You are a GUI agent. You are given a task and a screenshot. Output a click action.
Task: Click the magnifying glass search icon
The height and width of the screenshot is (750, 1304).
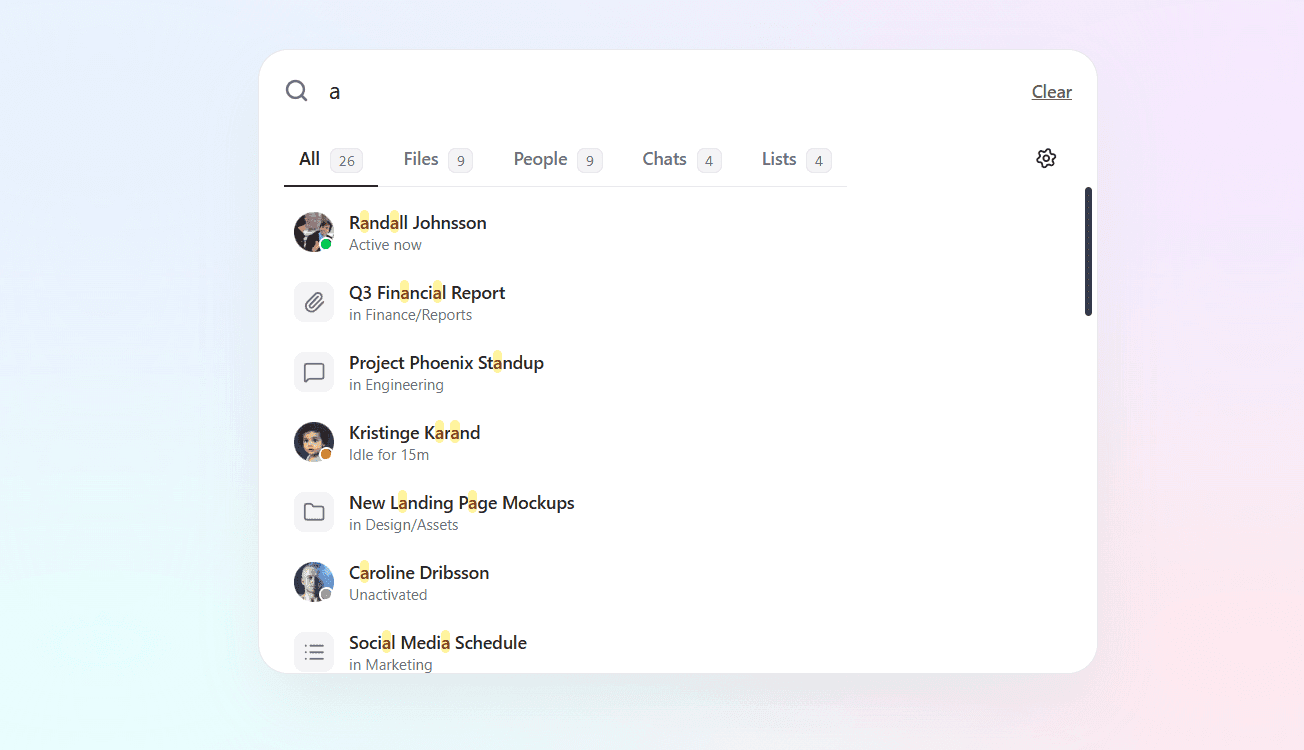(x=296, y=91)
